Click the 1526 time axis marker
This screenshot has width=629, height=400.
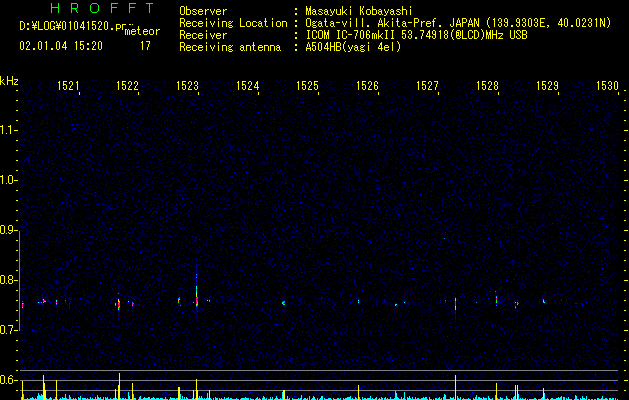[367, 86]
